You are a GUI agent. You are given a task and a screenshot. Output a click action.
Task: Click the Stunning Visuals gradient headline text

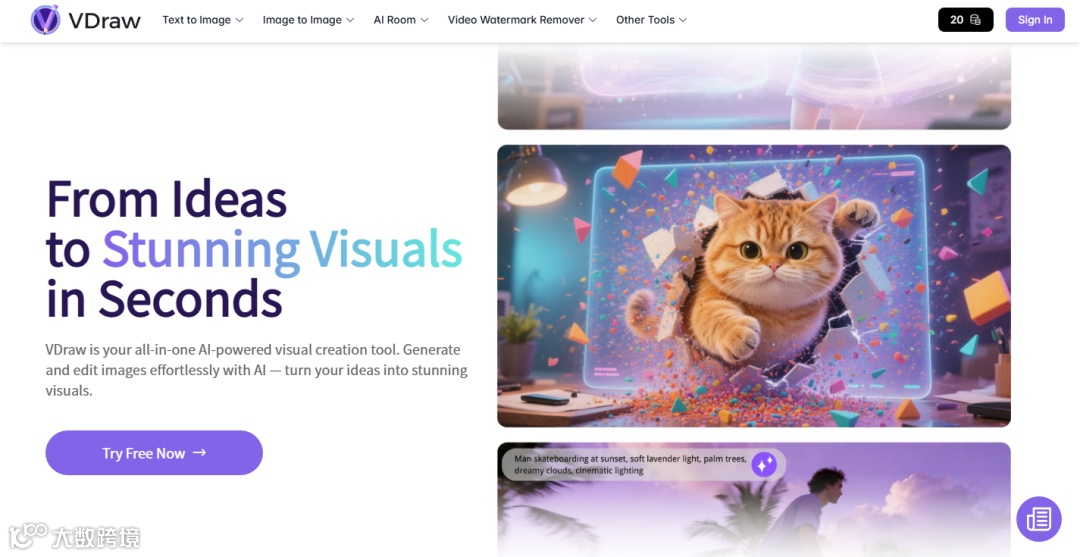click(x=282, y=250)
